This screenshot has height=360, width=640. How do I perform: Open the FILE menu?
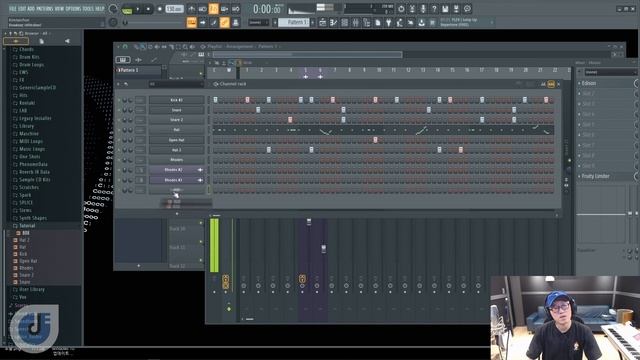click(12, 8)
